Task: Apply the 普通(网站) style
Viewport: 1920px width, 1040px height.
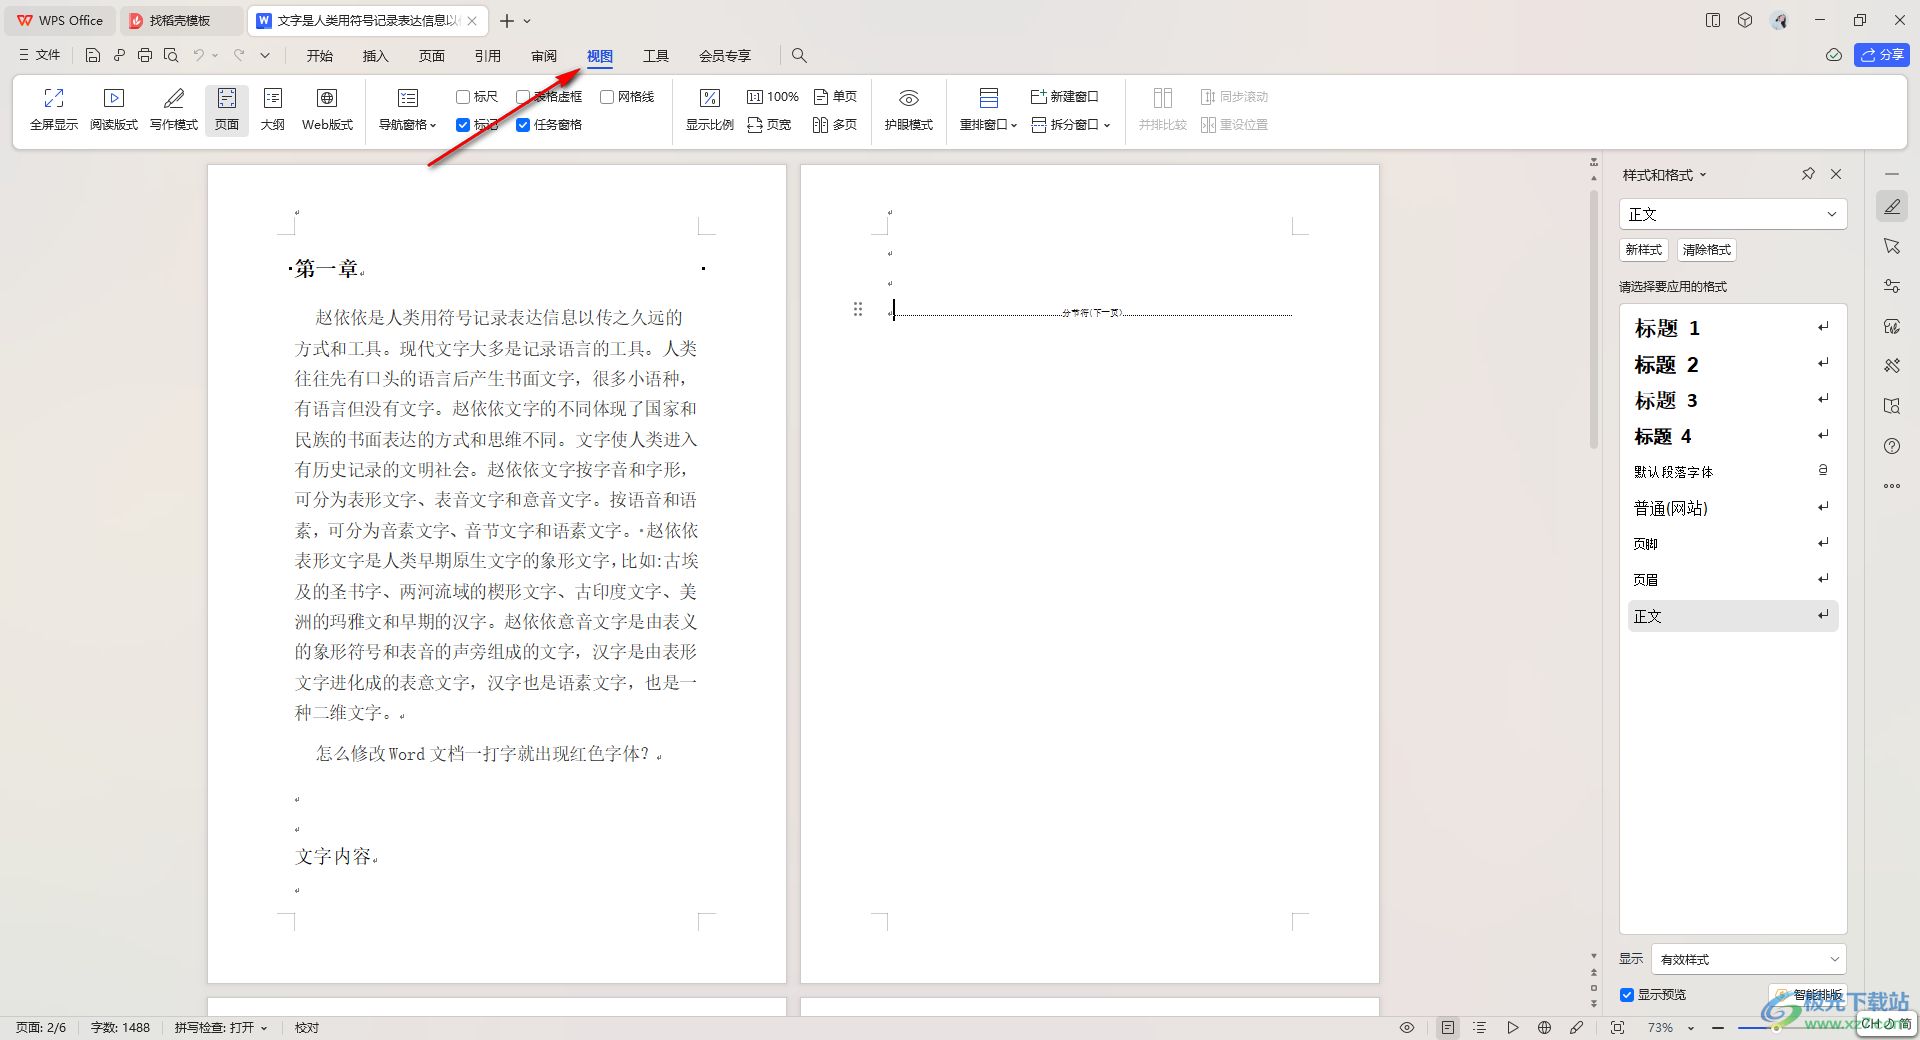Action: point(1732,508)
